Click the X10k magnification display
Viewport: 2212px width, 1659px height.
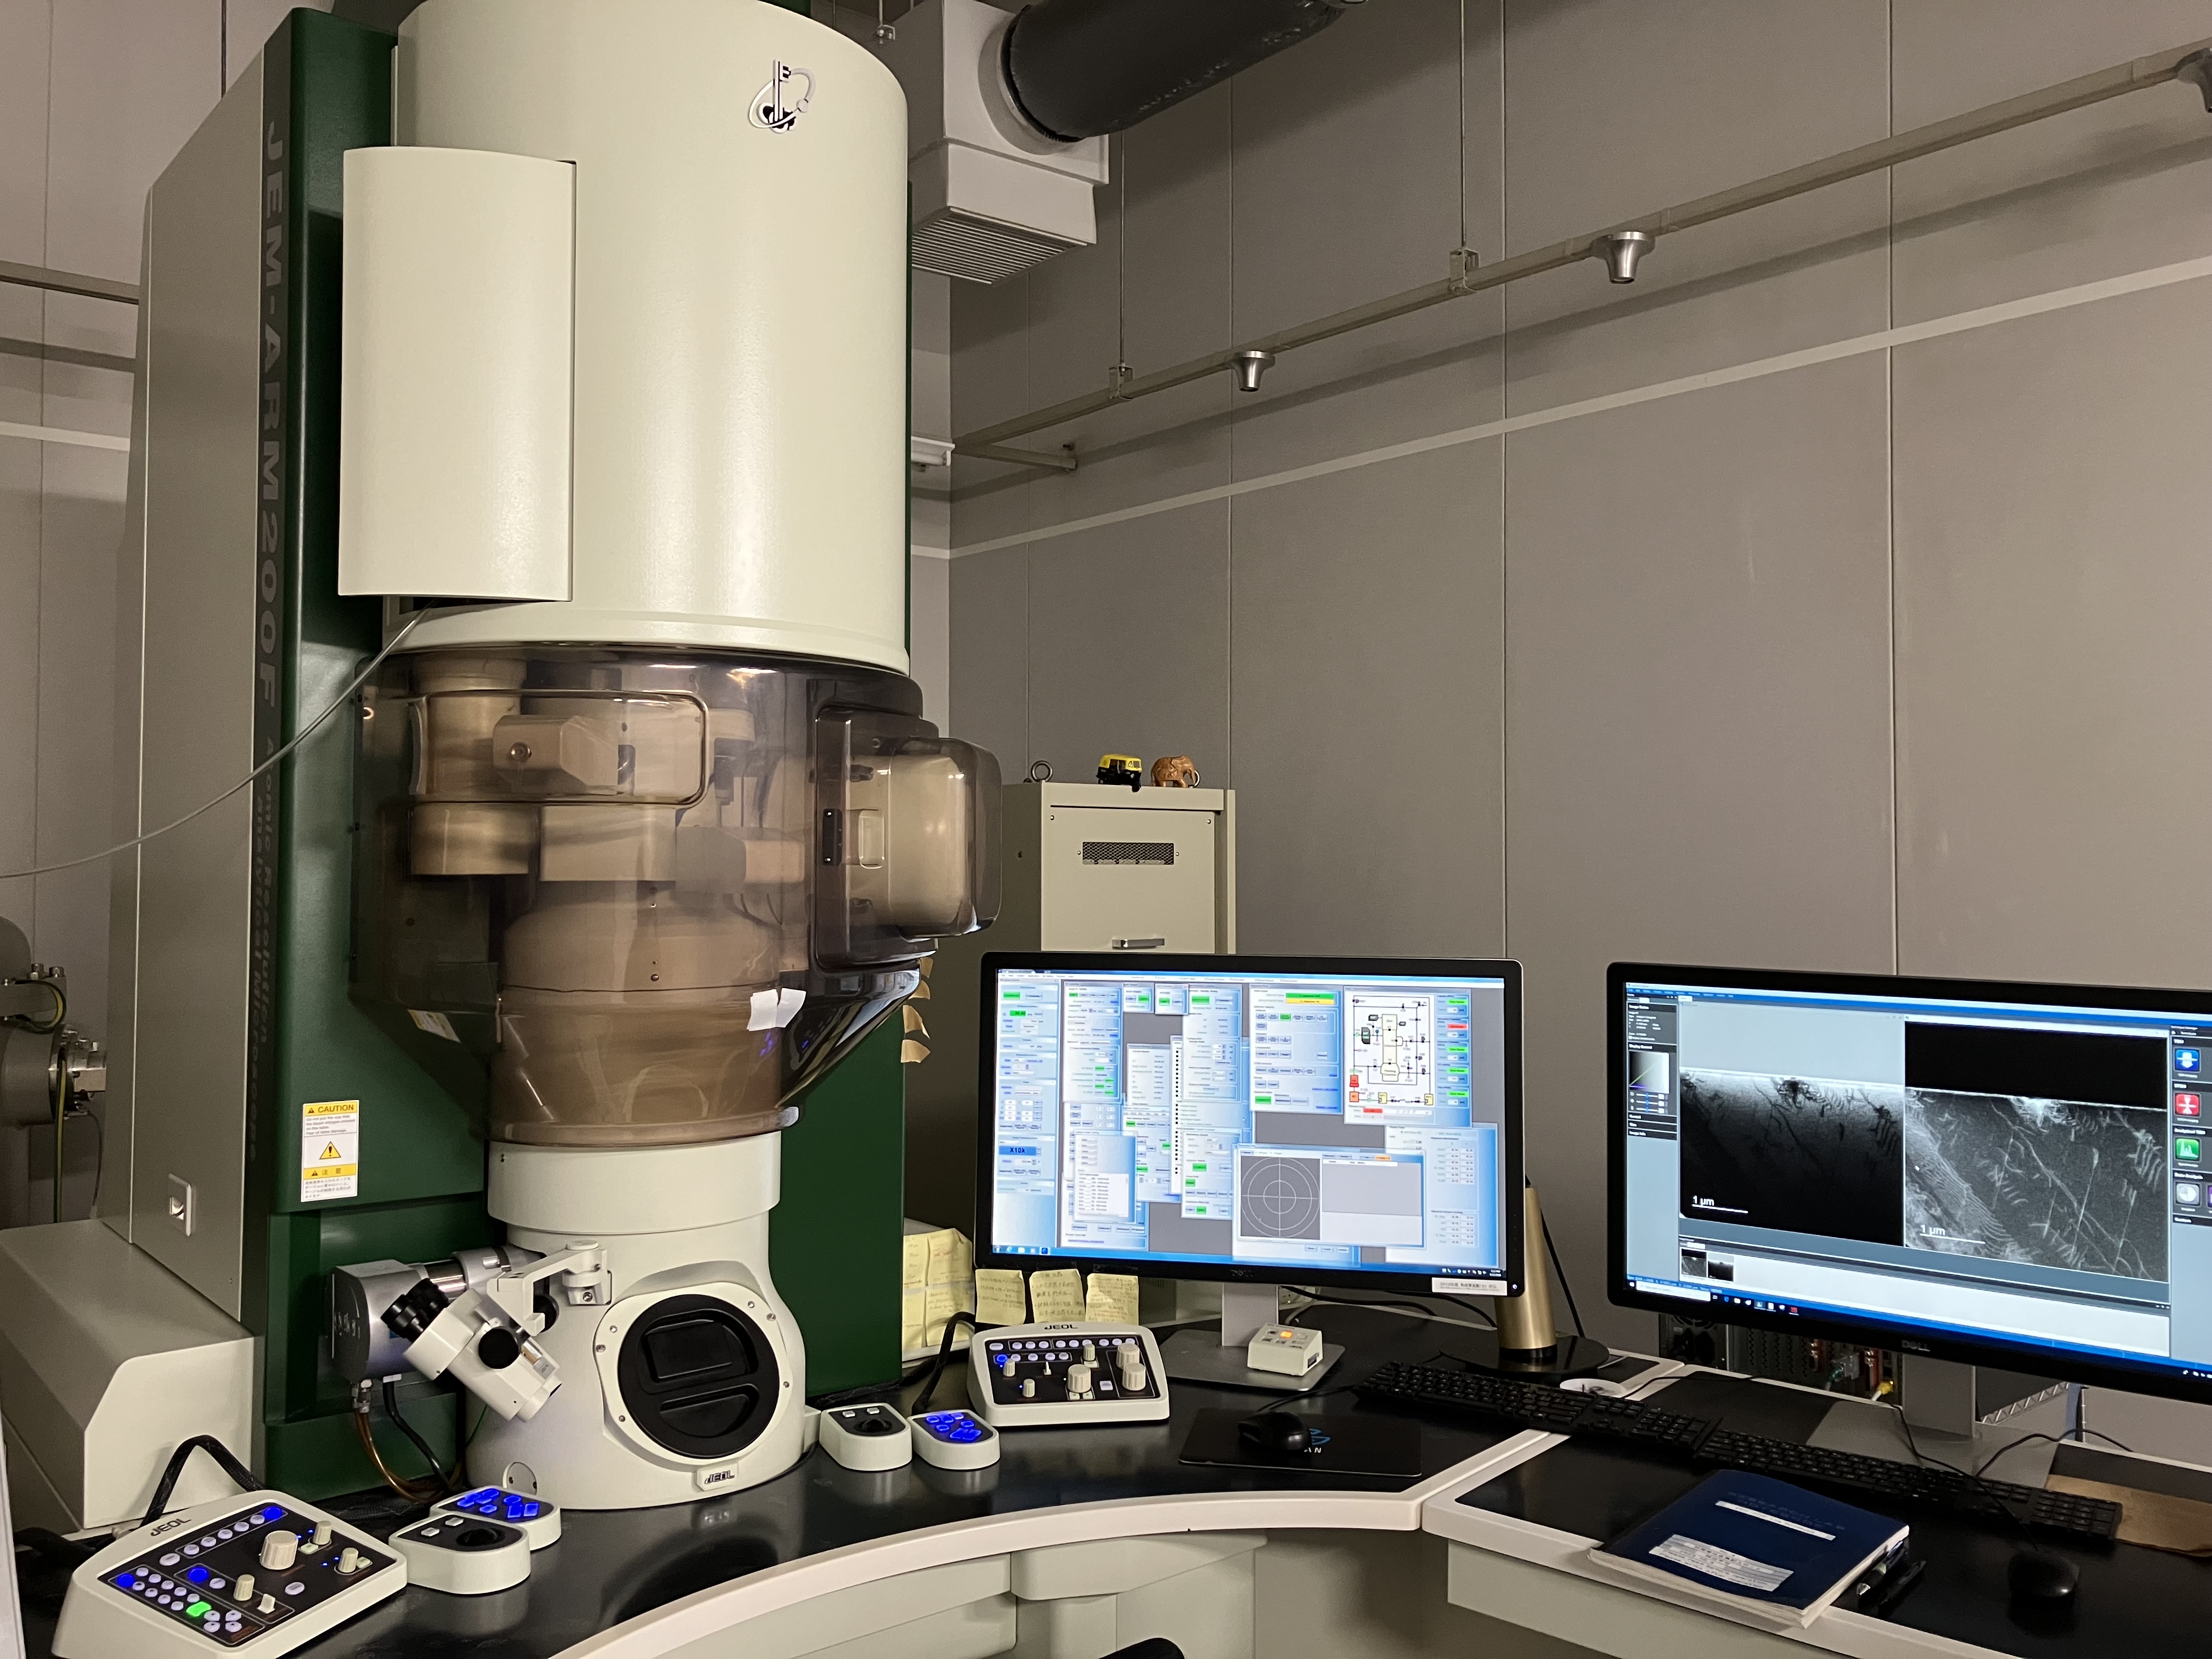click(1018, 1151)
